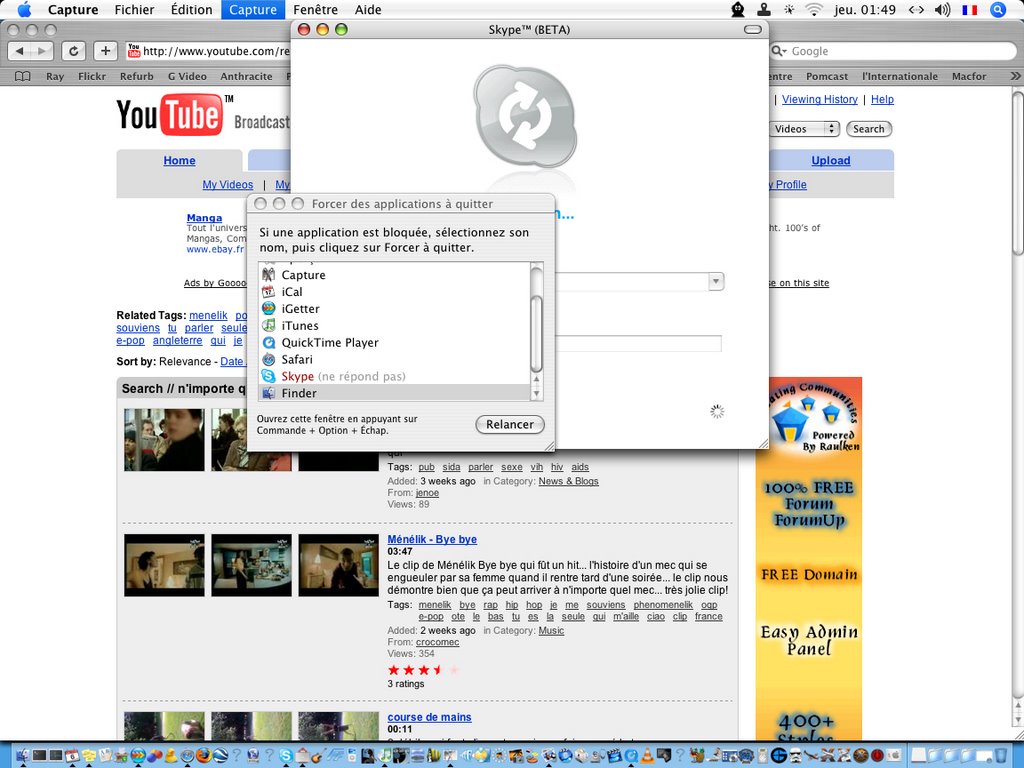Open Google Earth from the Dock
The image size is (1024, 768).
pos(220,756)
